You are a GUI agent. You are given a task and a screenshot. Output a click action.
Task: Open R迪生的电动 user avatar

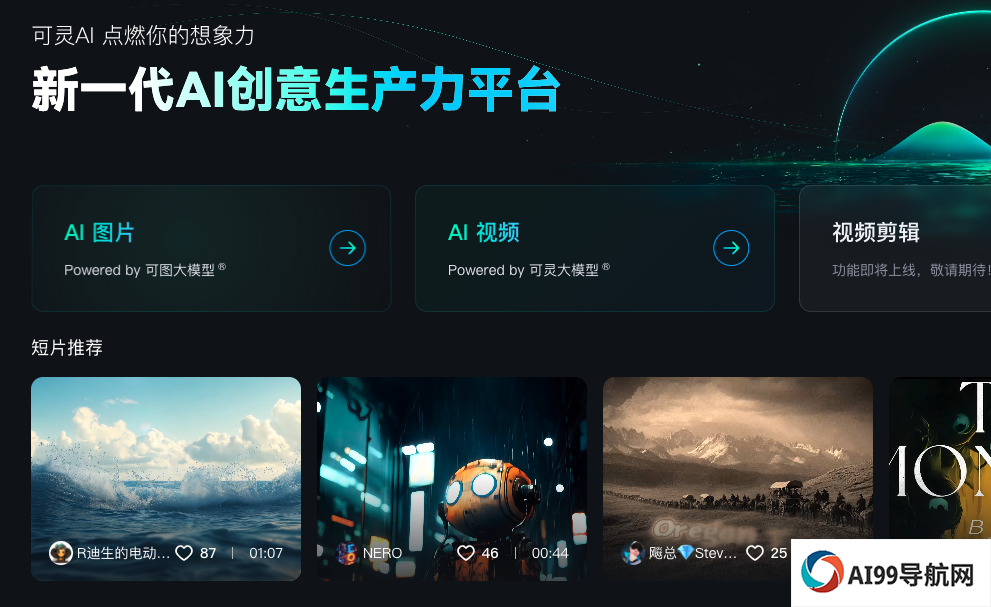[x=61, y=553]
